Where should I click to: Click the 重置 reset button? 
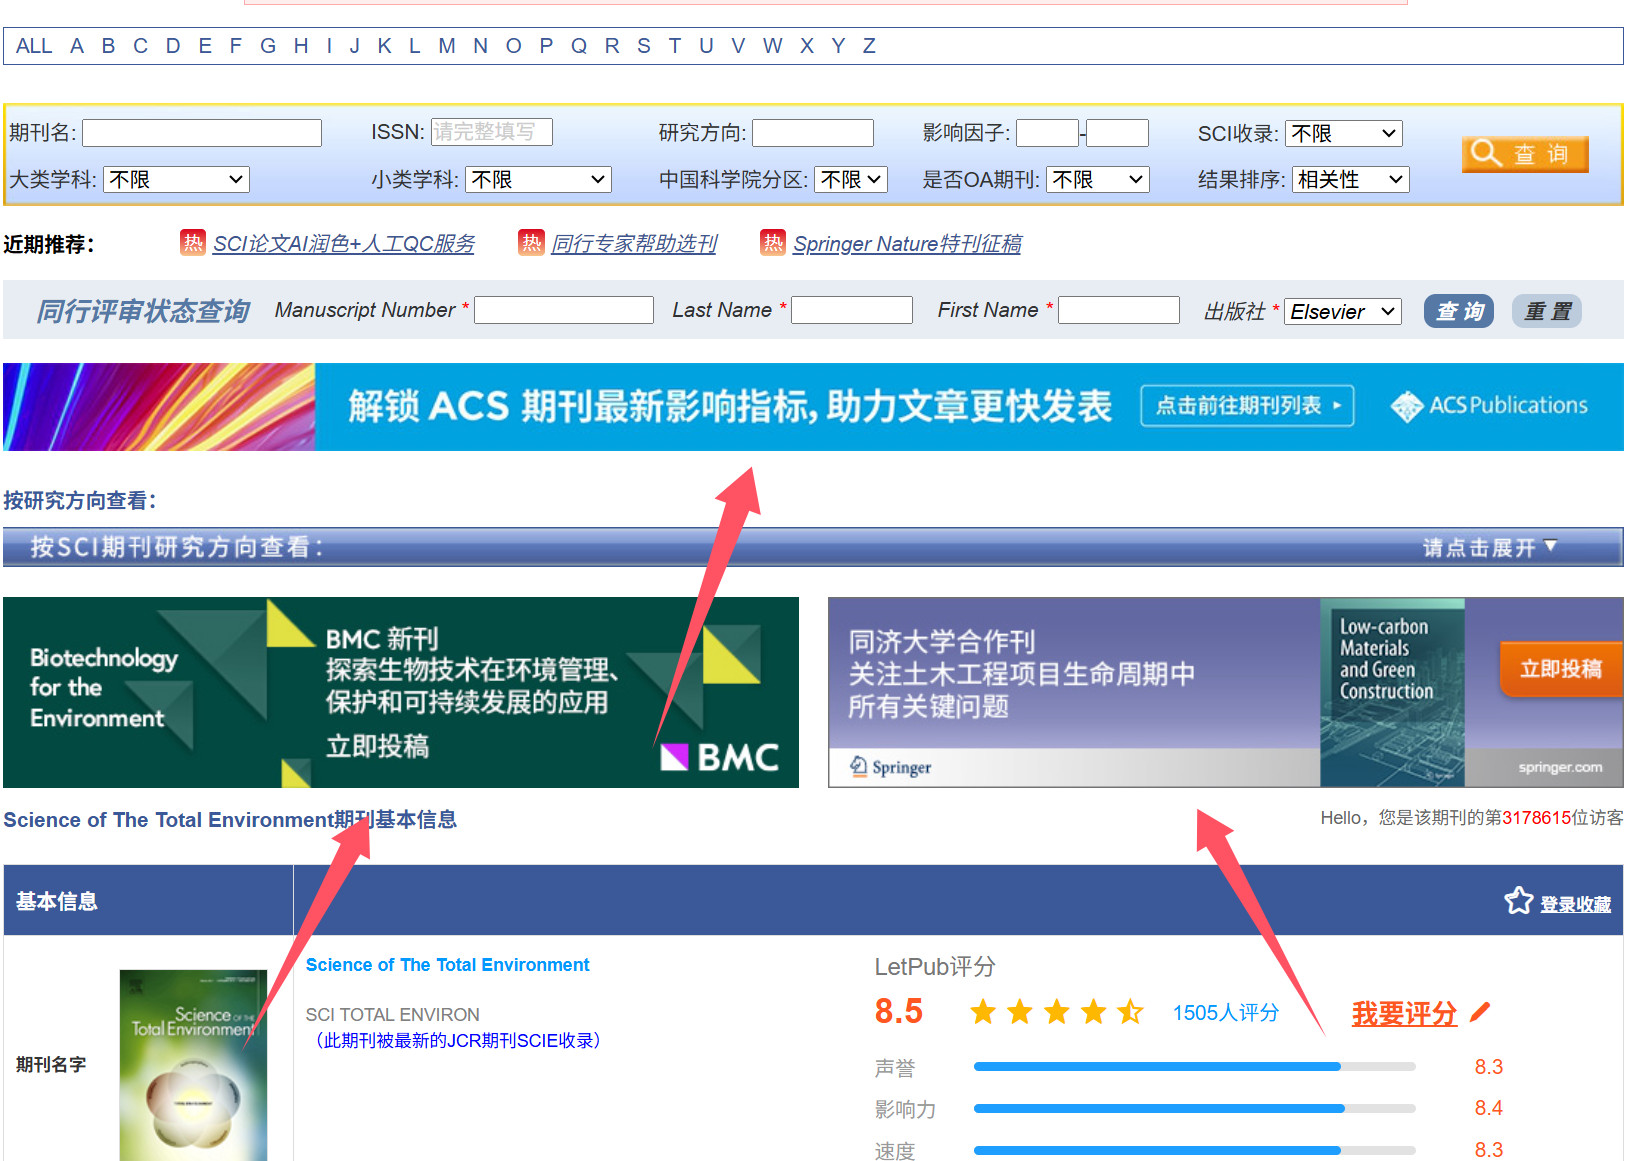(1546, 312)
